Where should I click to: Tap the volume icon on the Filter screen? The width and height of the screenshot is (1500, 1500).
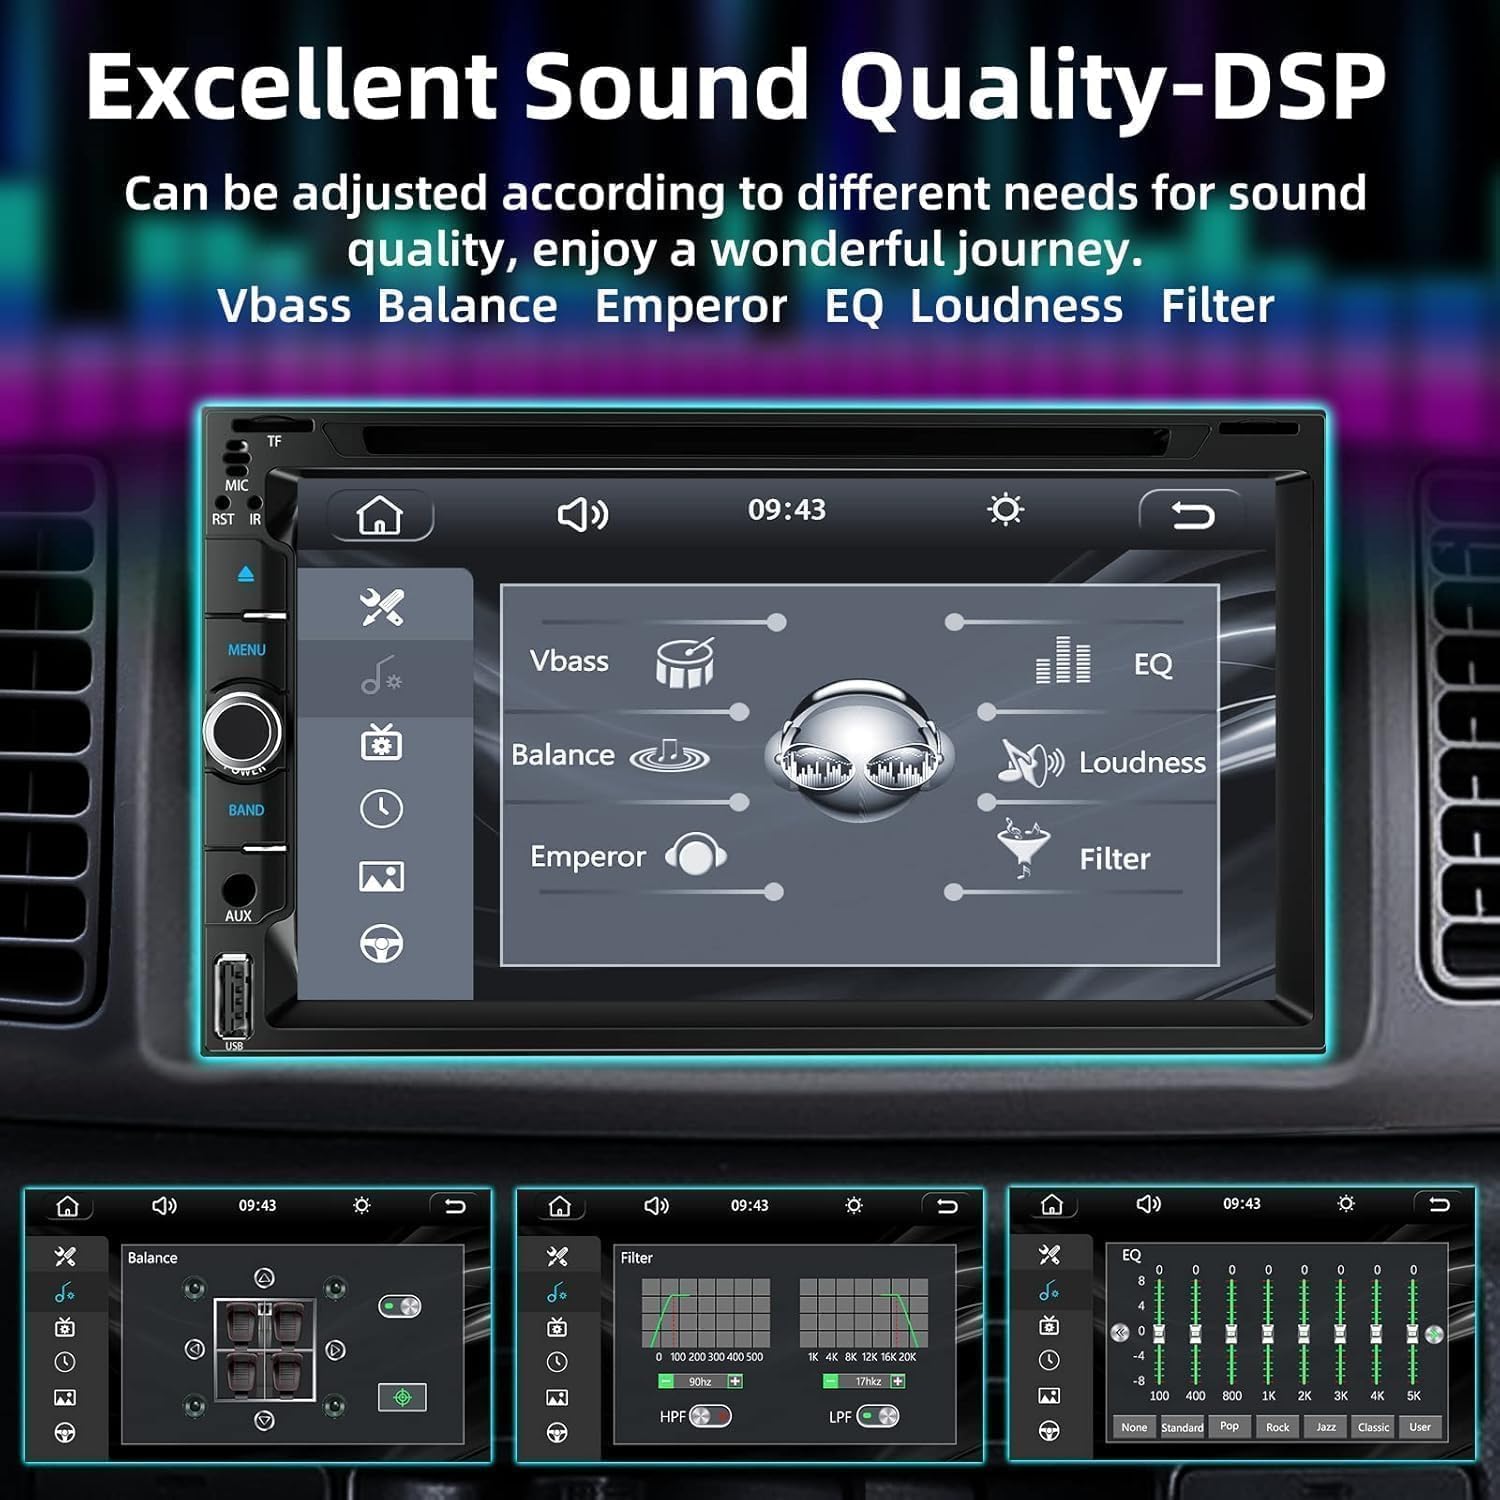(656, 1206)
